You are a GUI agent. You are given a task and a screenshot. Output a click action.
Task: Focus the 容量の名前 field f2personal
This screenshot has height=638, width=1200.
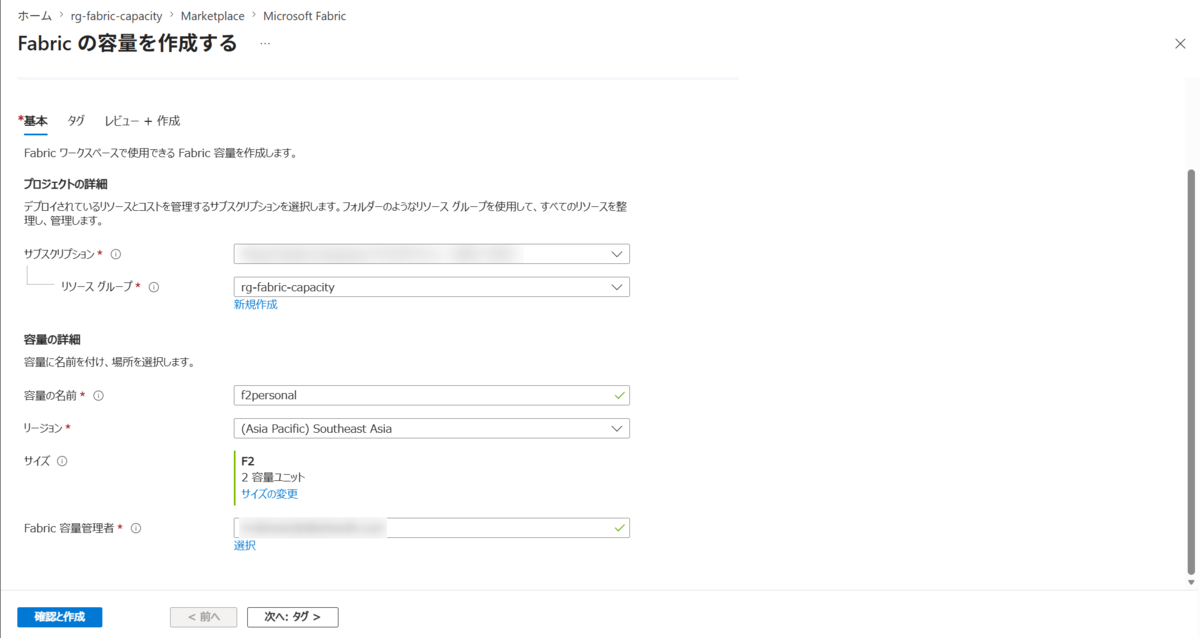[432, 395]
